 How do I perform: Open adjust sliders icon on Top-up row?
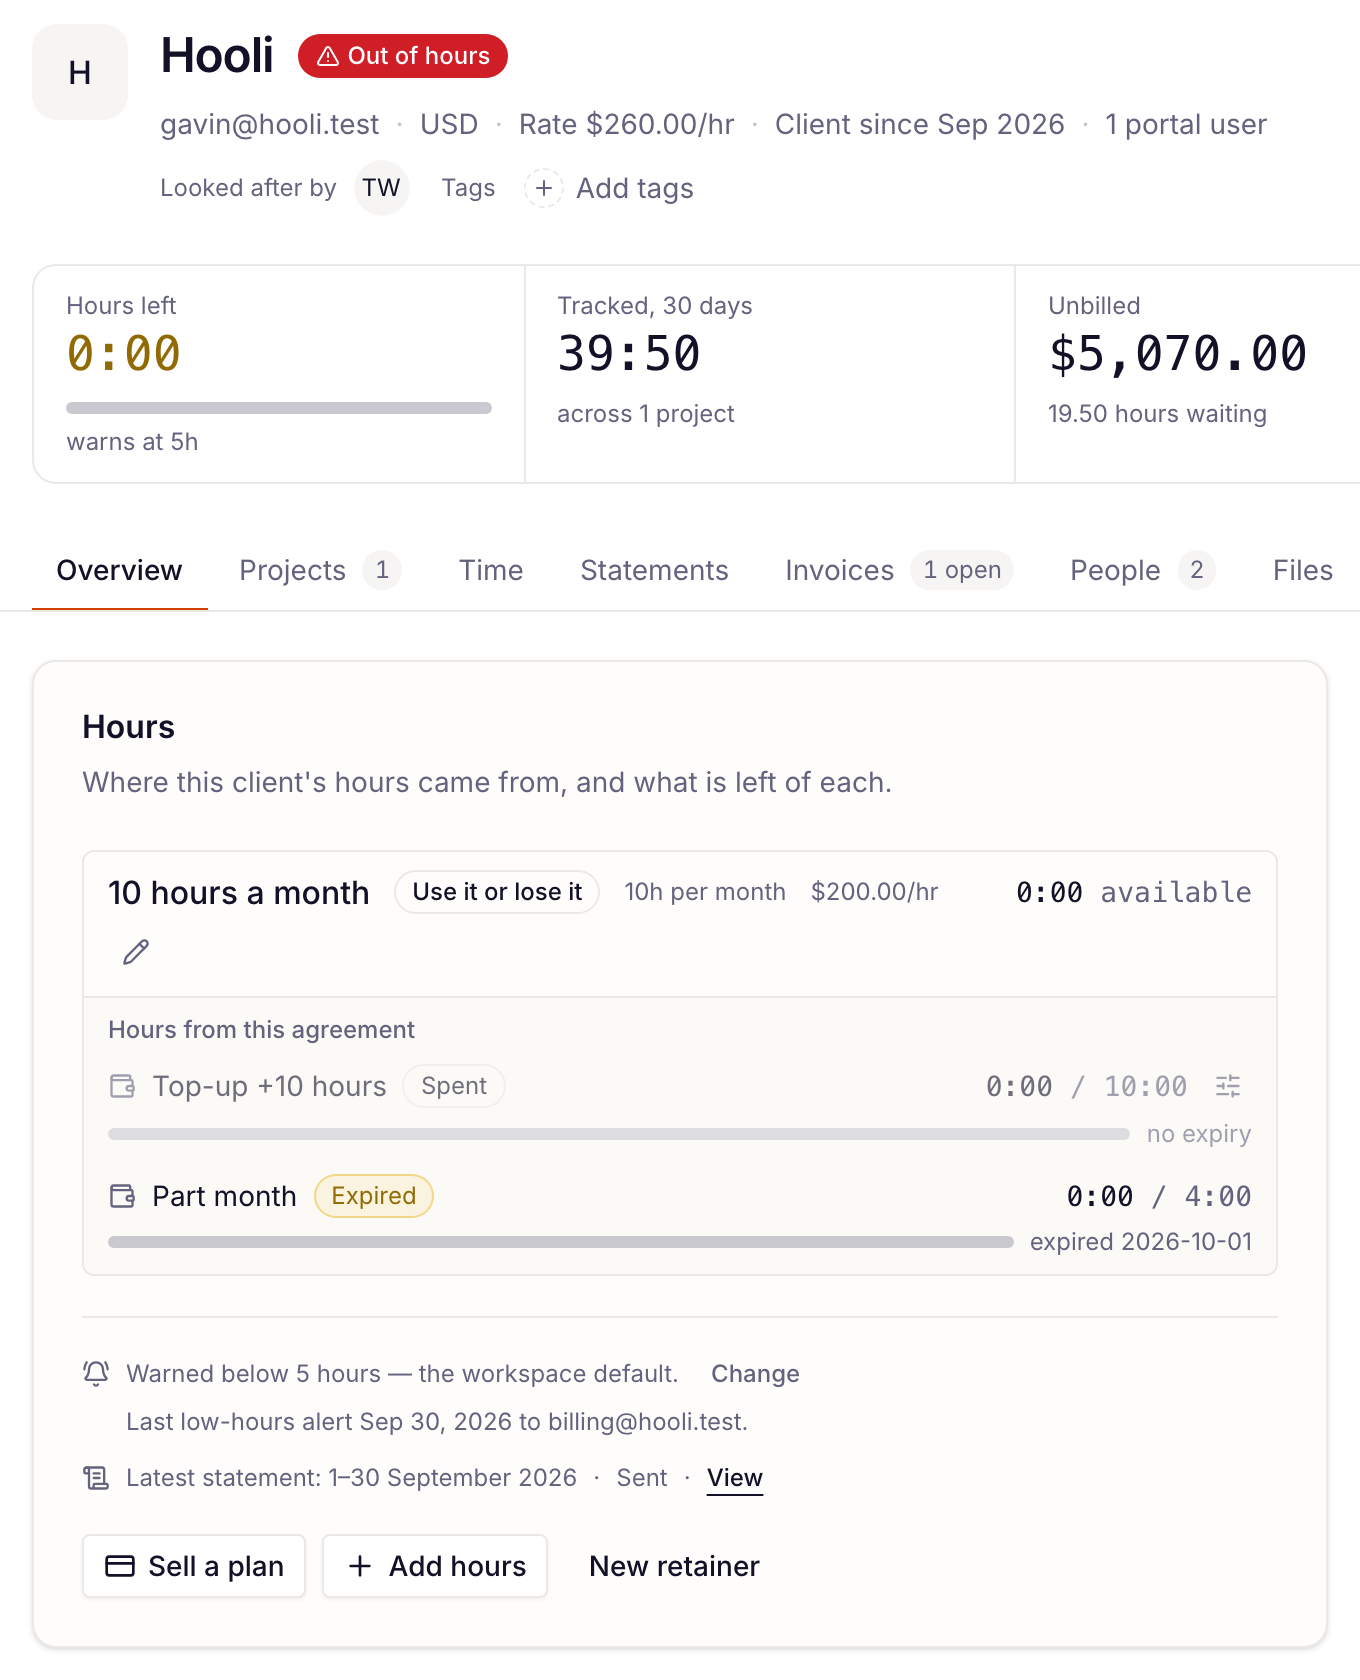coord(1228,1086)
